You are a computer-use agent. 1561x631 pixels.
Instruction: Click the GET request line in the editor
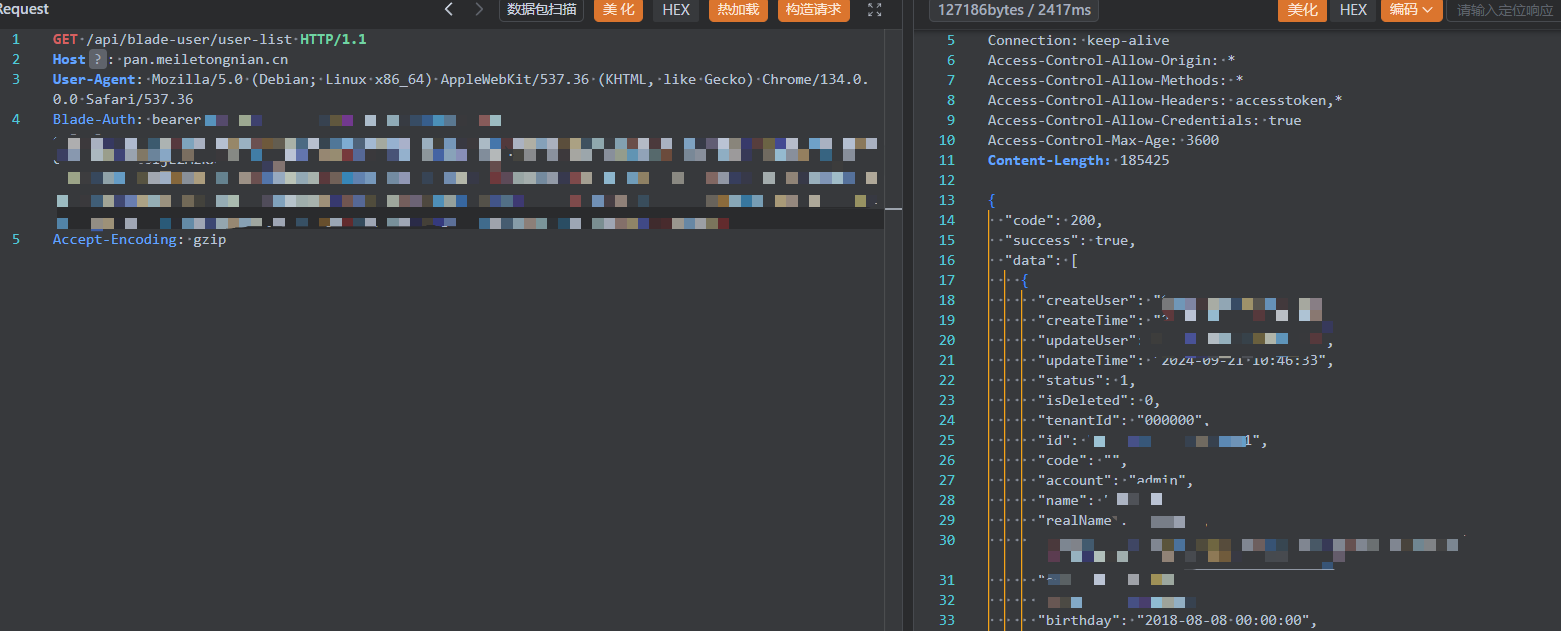[209, 40]
